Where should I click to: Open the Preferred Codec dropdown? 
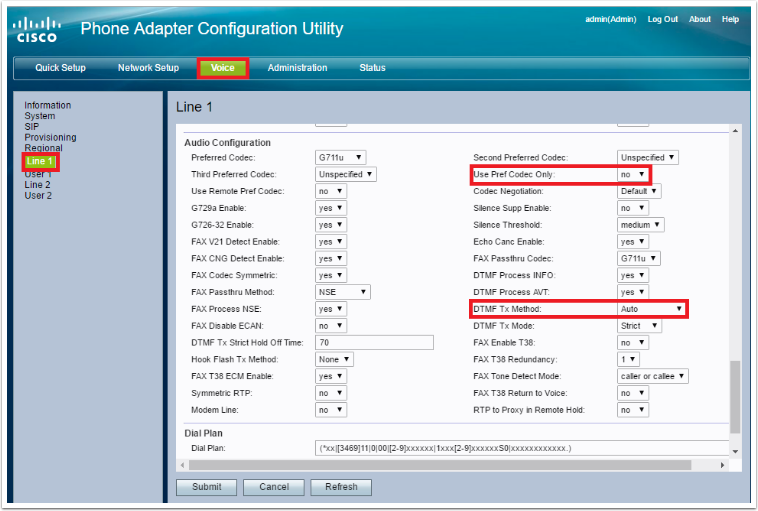click(x=340, y=158)
